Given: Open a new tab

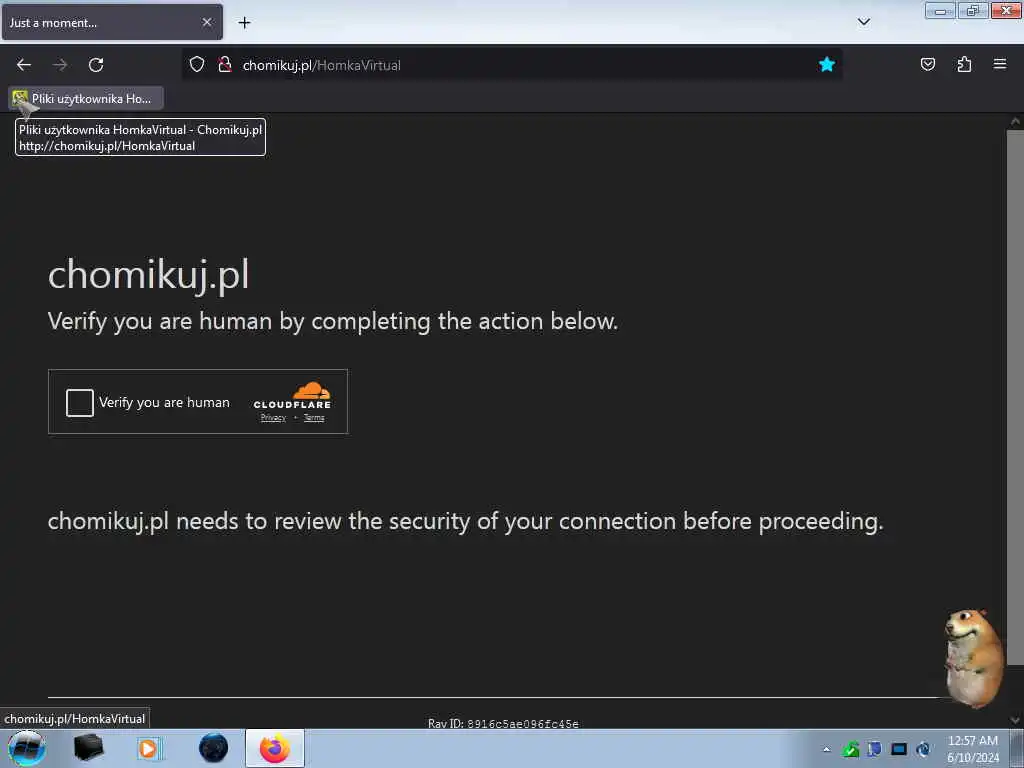Looking at the screenshot, I should point(244,23).
